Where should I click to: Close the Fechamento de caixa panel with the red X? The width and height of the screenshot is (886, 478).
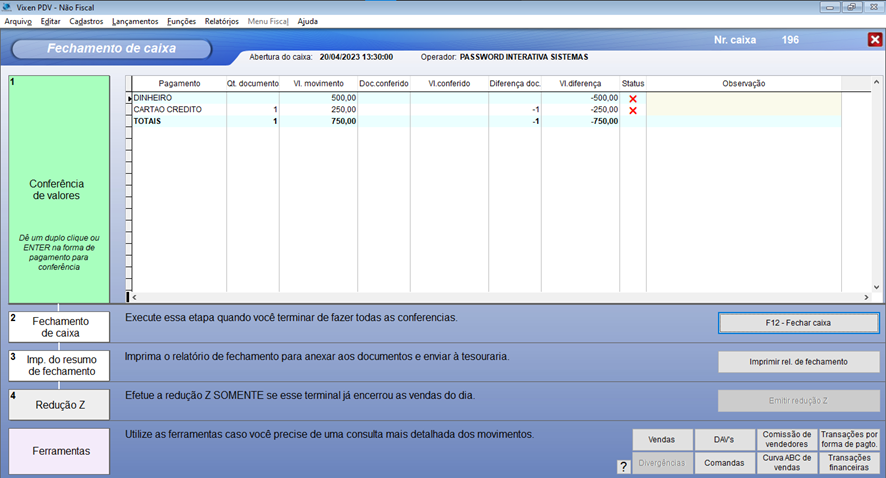tap(875, 40)
